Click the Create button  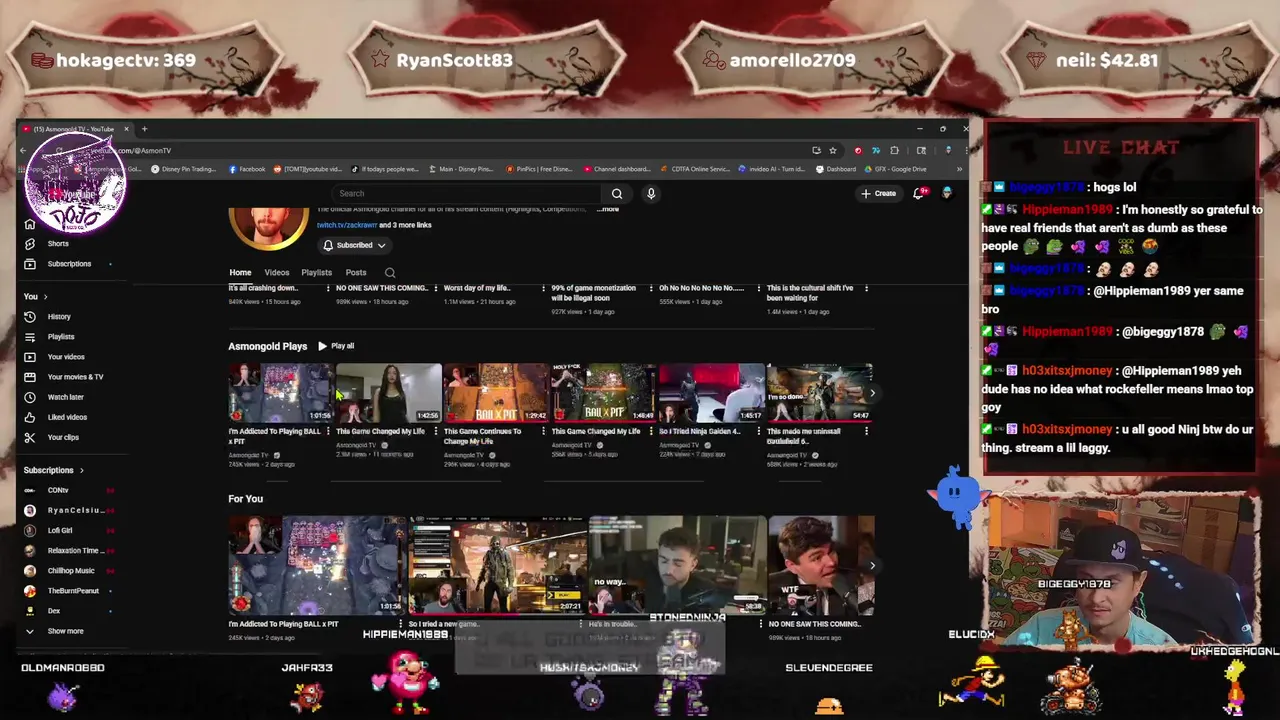coord(879,193)
